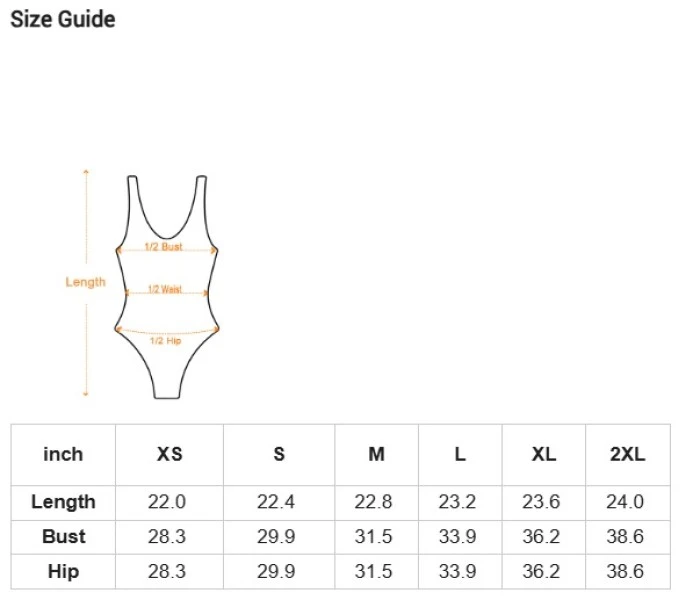
Task: Click the 2XL length value 24.0
Action: point(625,502)
